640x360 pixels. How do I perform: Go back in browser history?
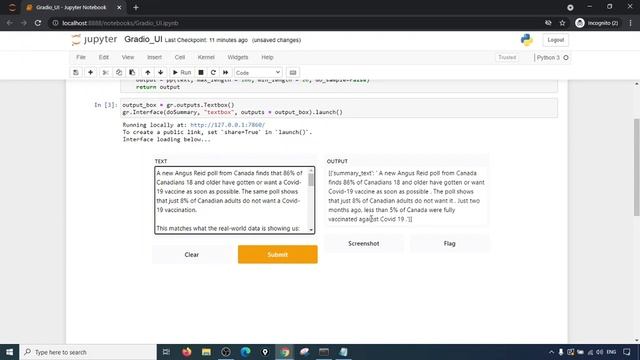pyautogui.click(x=9, y=23)
